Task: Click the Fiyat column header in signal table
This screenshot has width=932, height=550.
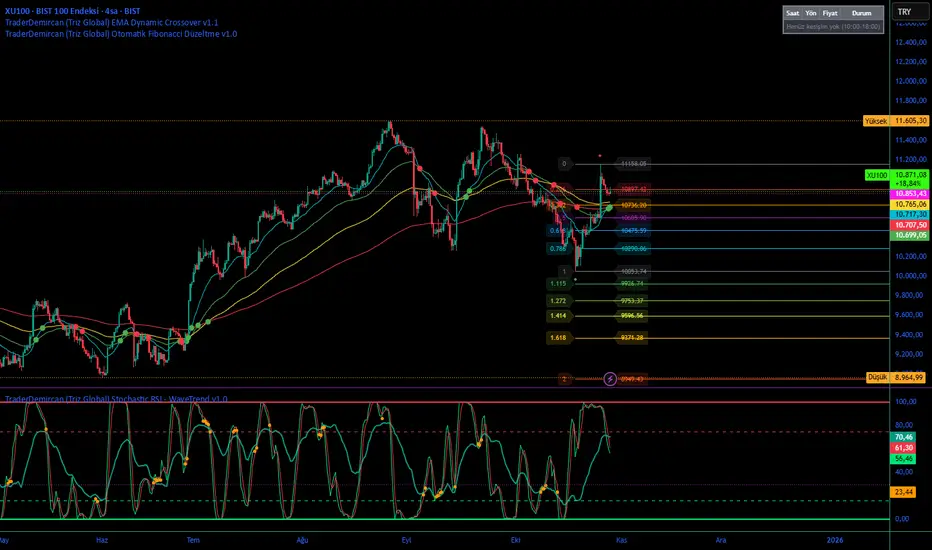Action: [829, 14]
